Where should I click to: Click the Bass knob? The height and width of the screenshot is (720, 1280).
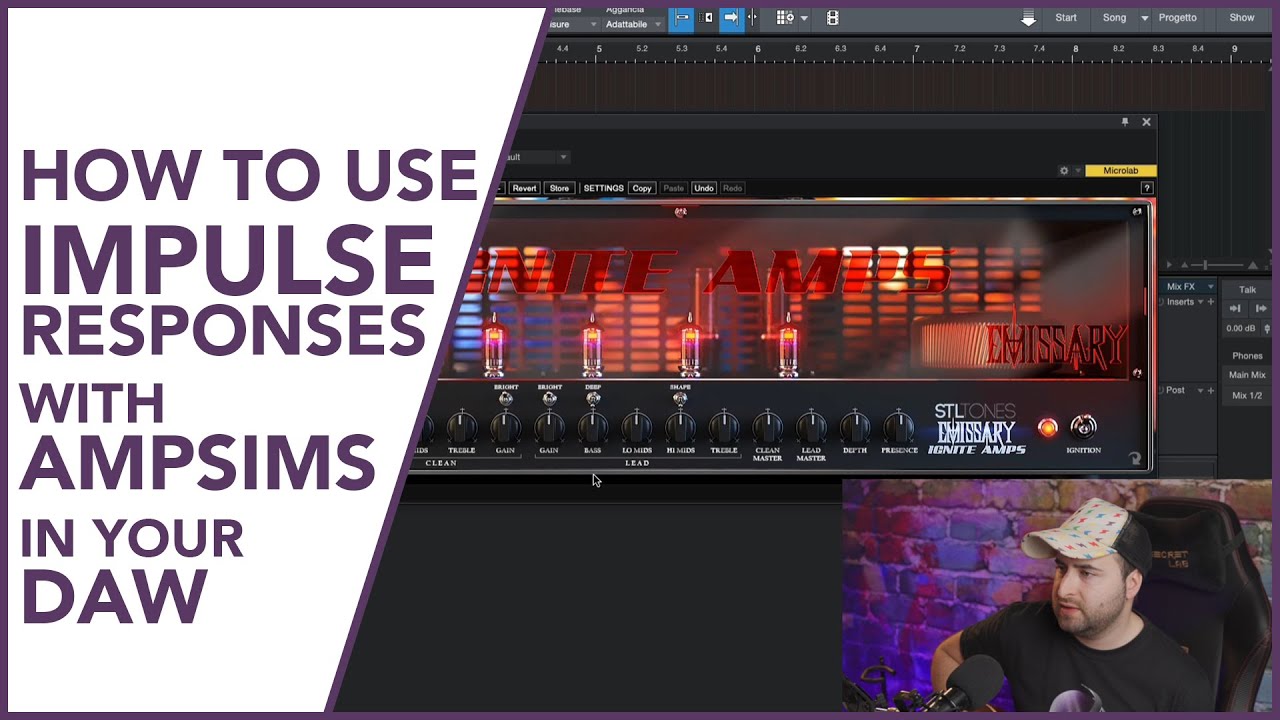593,428
